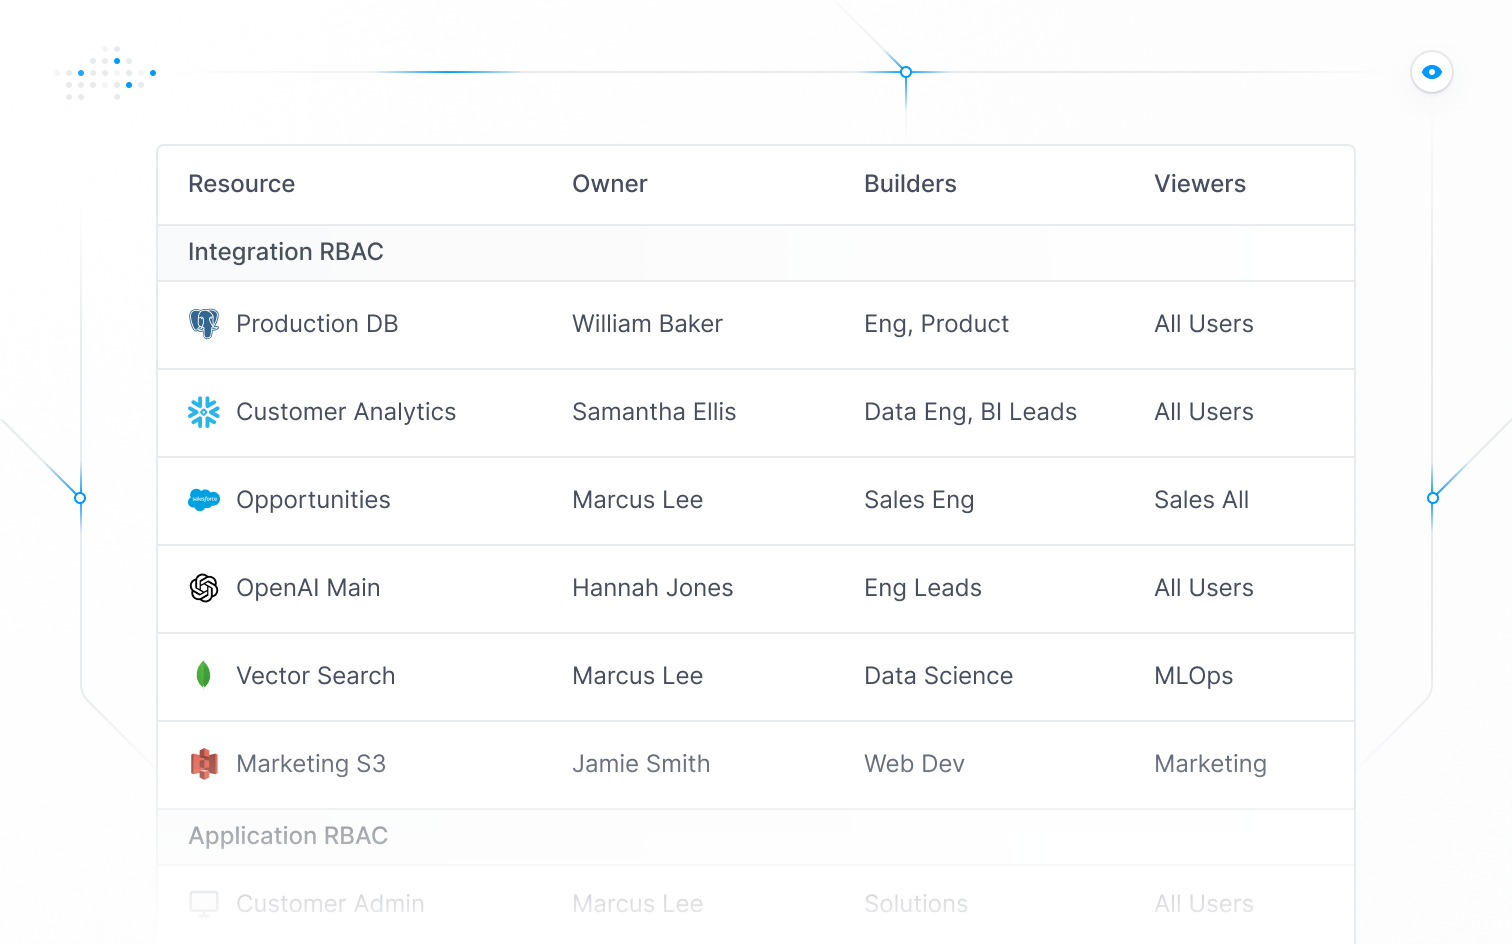The image size is (1512, 944).
Task: Click the blue node handle above the table
Action: (905, 72)
